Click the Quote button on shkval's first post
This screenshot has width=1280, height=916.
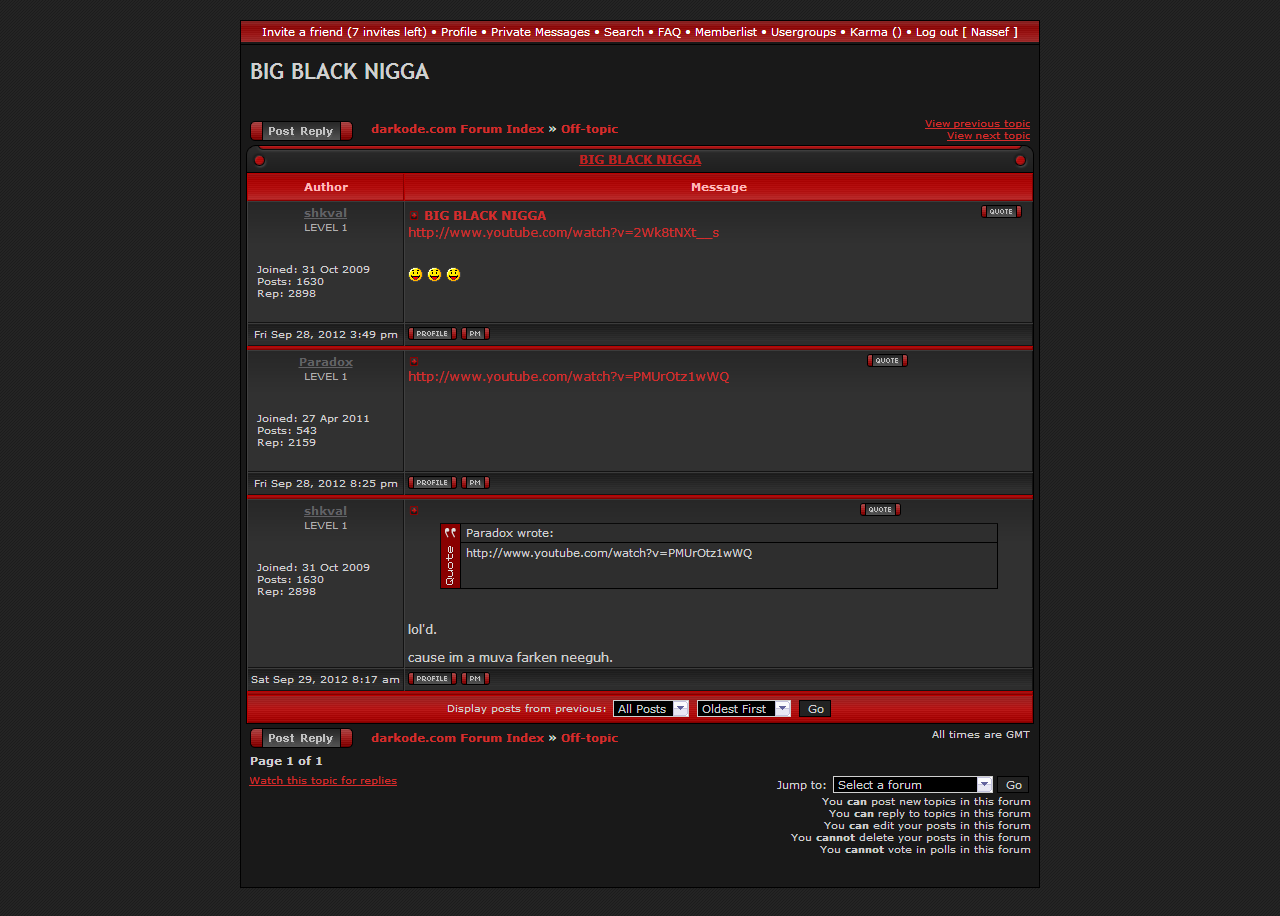click(x=1001, y=212)
